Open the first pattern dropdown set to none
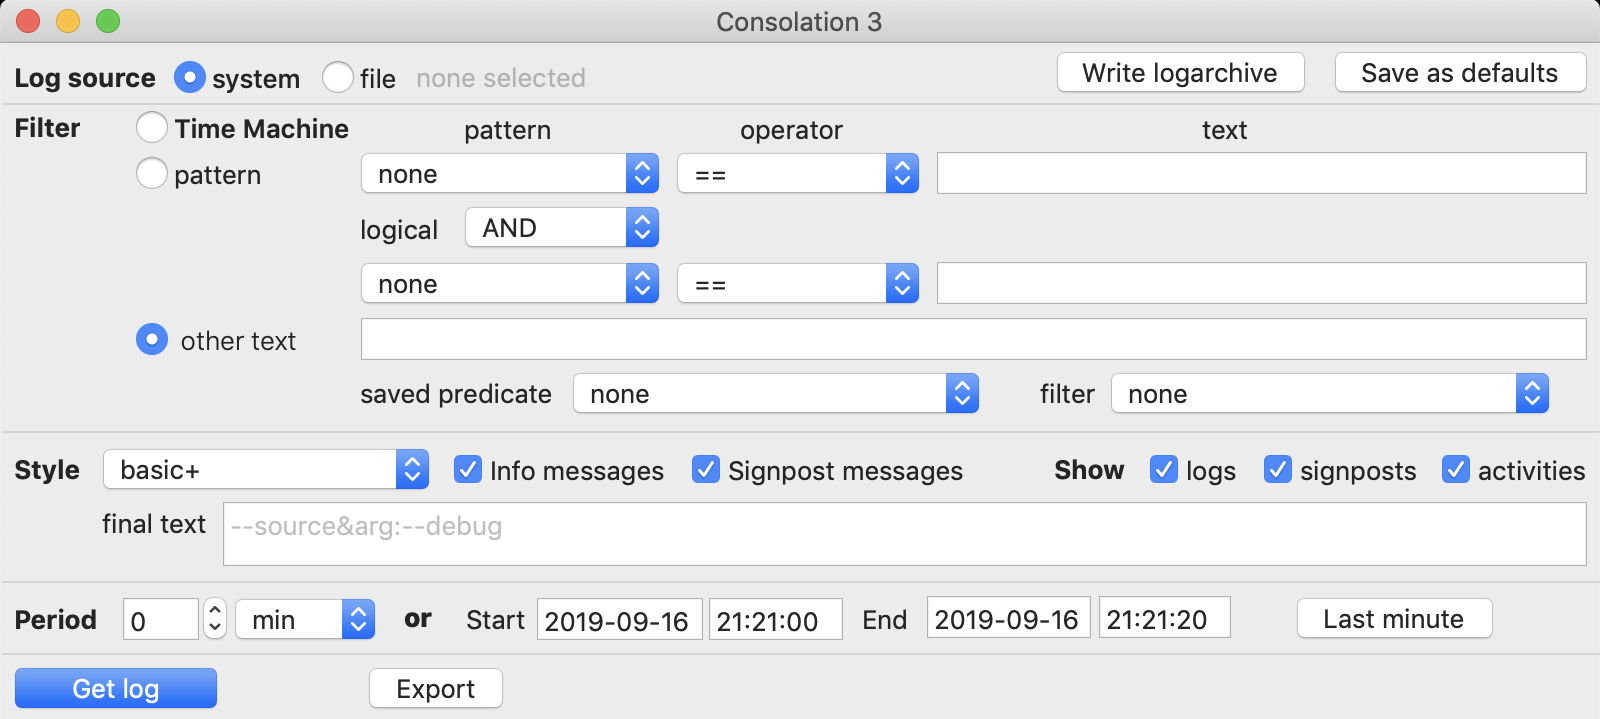Viewport: 1600px width, 719px height. (509, 174)
